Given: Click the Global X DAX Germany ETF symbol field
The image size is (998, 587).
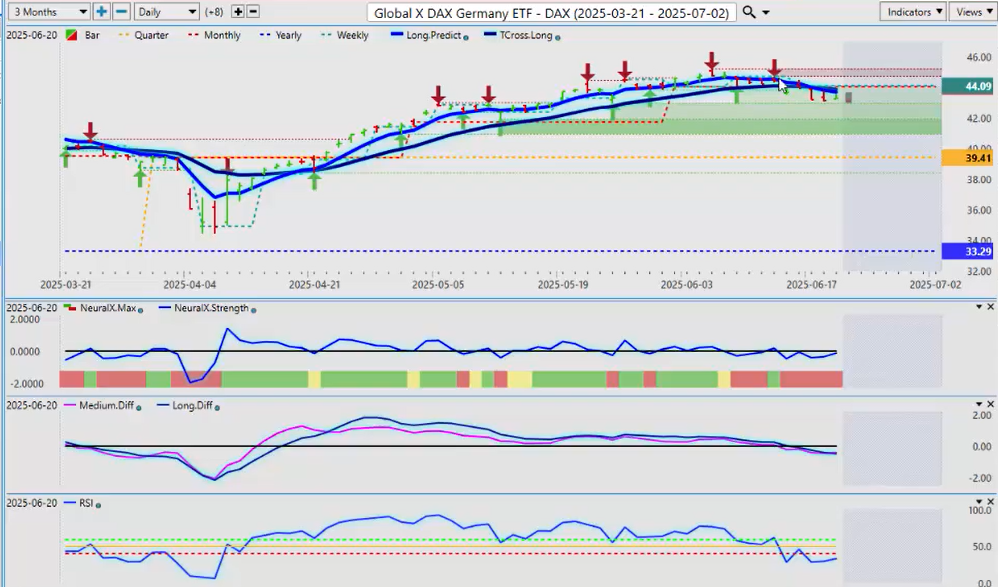Looking at the screenshot, I should click(x=551, y=13).
